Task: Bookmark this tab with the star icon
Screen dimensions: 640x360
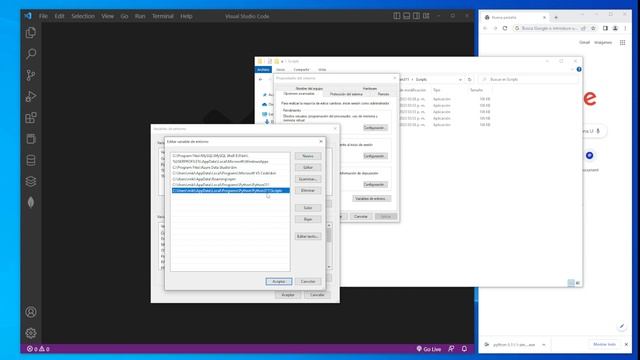Action: 593,28
